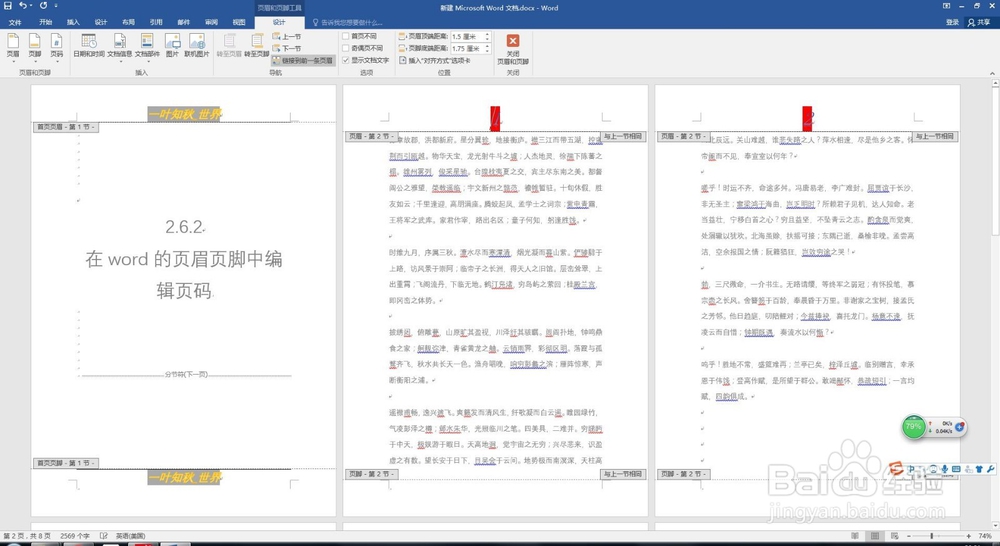Open the 页码 (Page Number) button
Image resolution: width=1000 pixels, height=546 pixels.
(57, 46)
